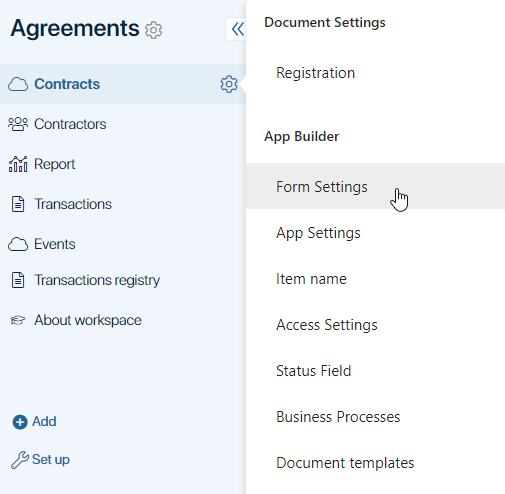Click the Add plus icon
The image size is (505, 494).
click(x=20, y=422)
